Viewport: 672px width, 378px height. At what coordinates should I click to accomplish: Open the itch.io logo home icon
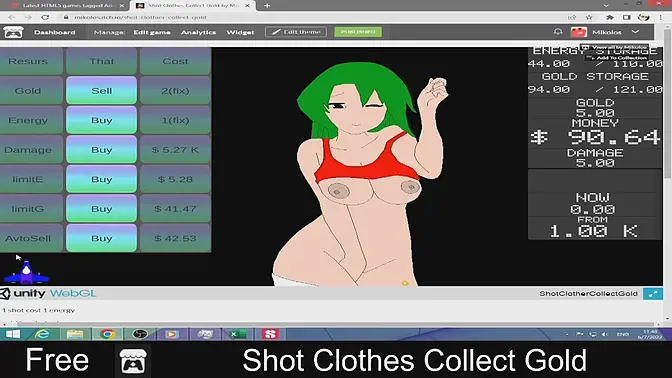[x=13, y=32]
